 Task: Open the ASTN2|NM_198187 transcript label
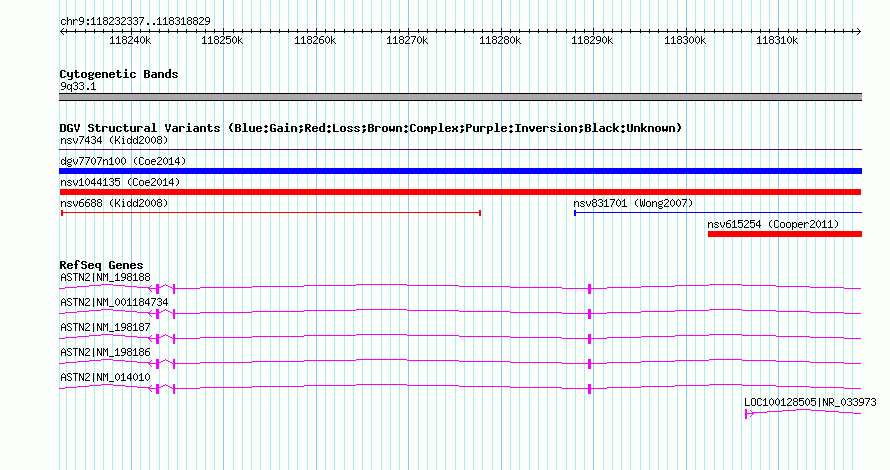pyautogui.click(x=106, y=328)
